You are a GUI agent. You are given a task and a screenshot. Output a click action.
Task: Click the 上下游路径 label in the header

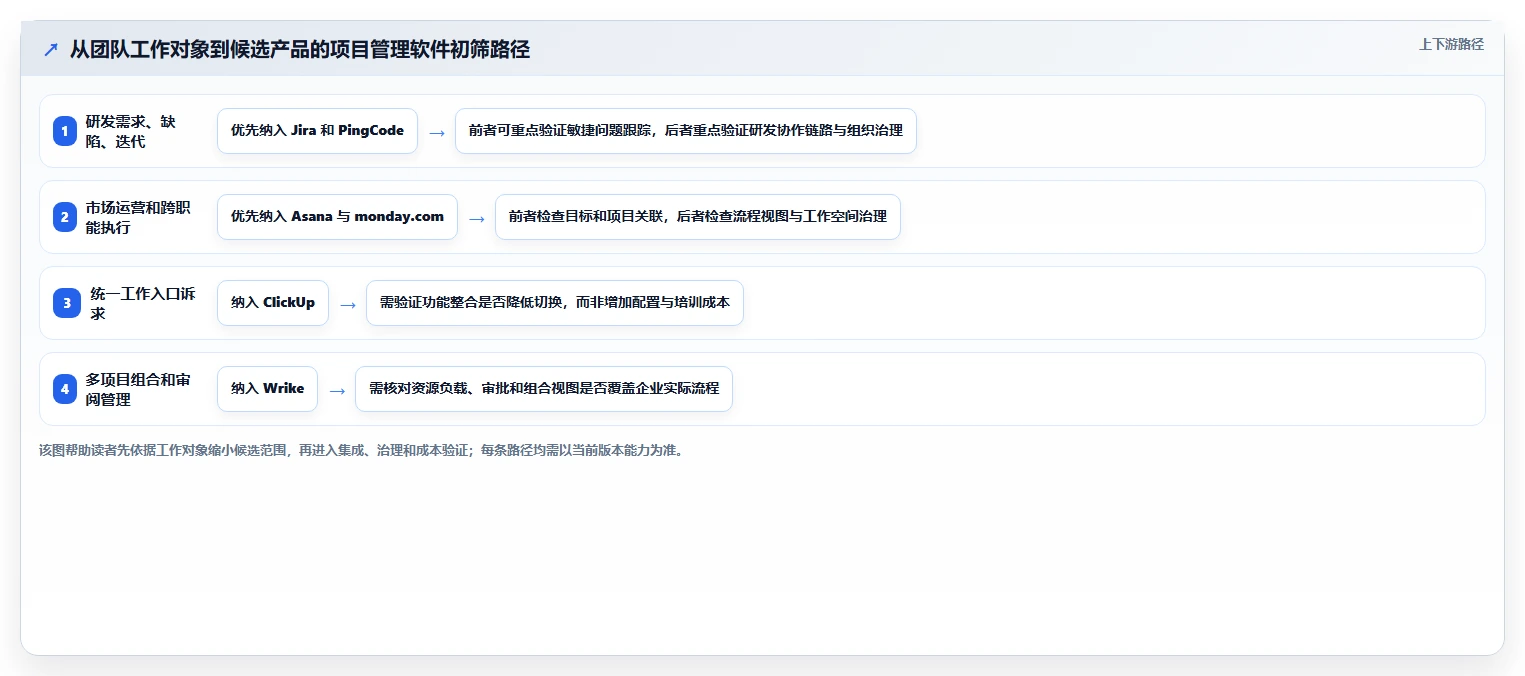(1451, 44)
